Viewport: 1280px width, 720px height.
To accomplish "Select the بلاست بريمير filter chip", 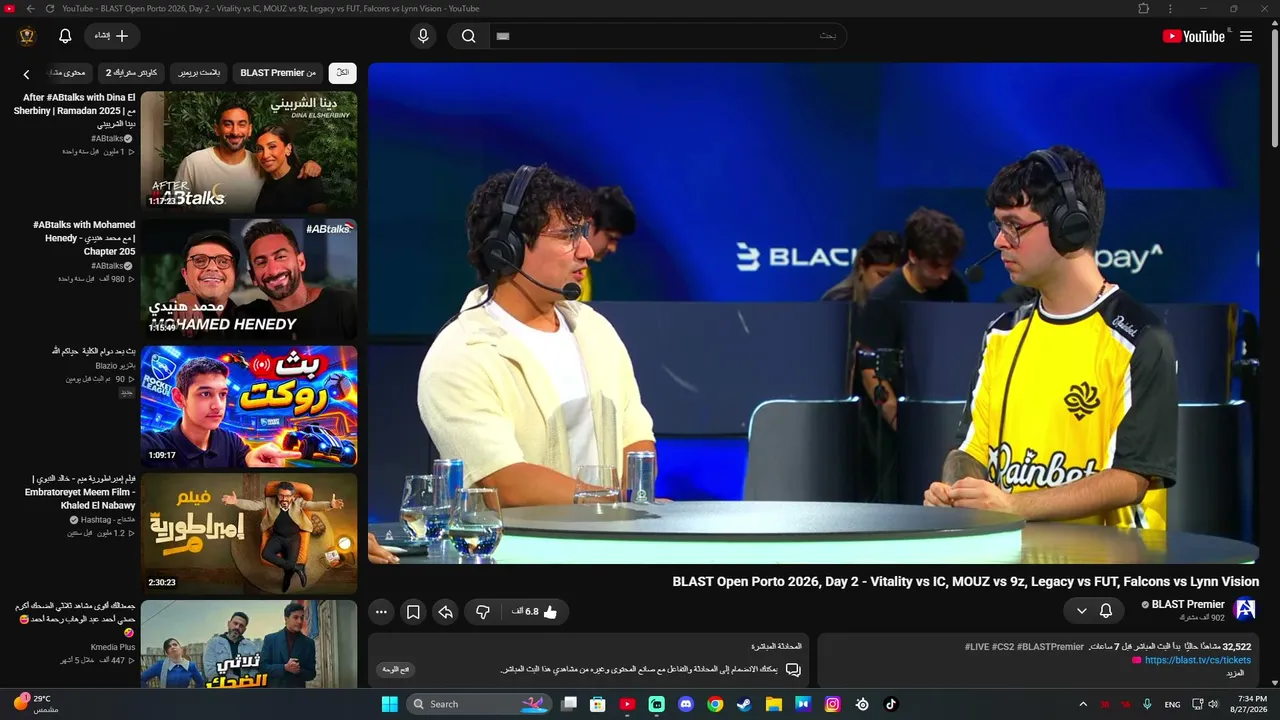I will 199,73.
